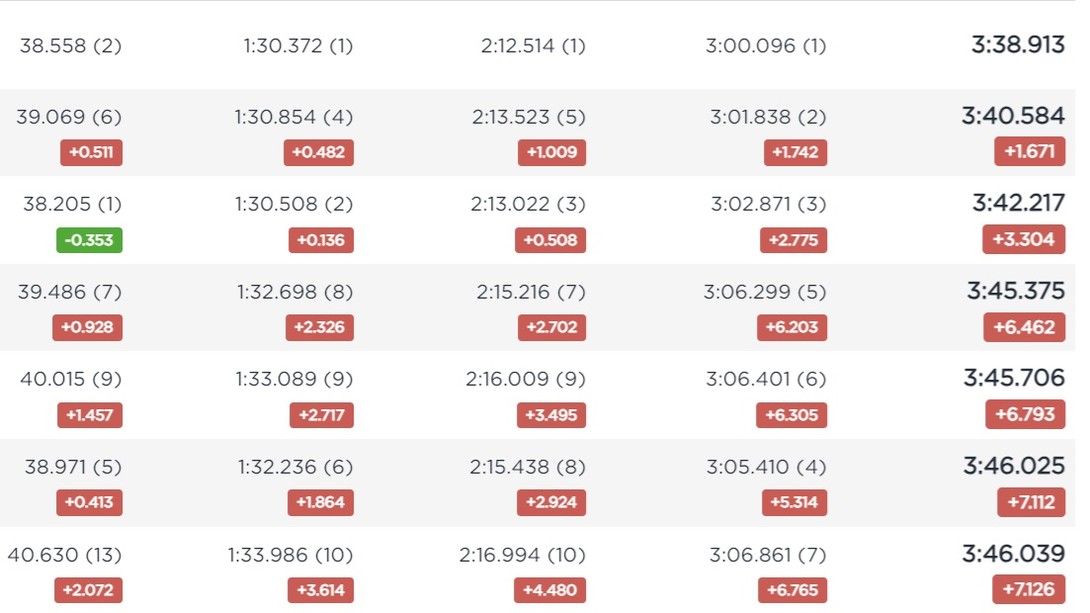1090x613 pixels.
Task: Select split time 3:00.096 (1)
Action: pos(766,46)
